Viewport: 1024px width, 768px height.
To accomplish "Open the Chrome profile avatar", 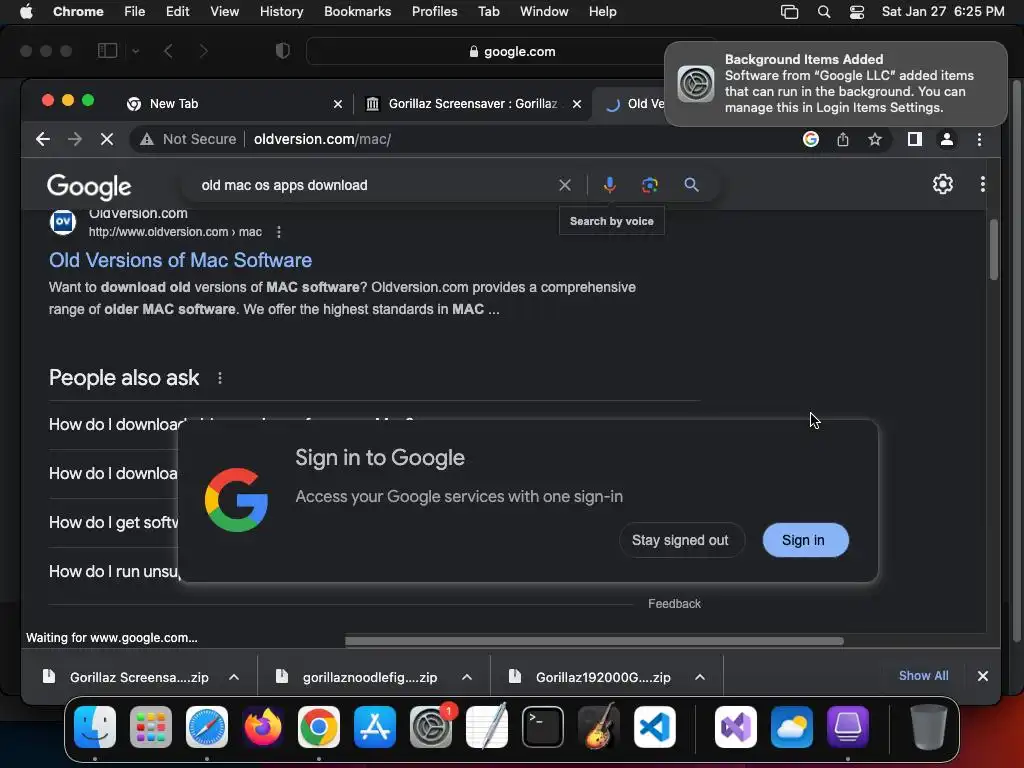I will pyautogui.click(x=946, y=139).
